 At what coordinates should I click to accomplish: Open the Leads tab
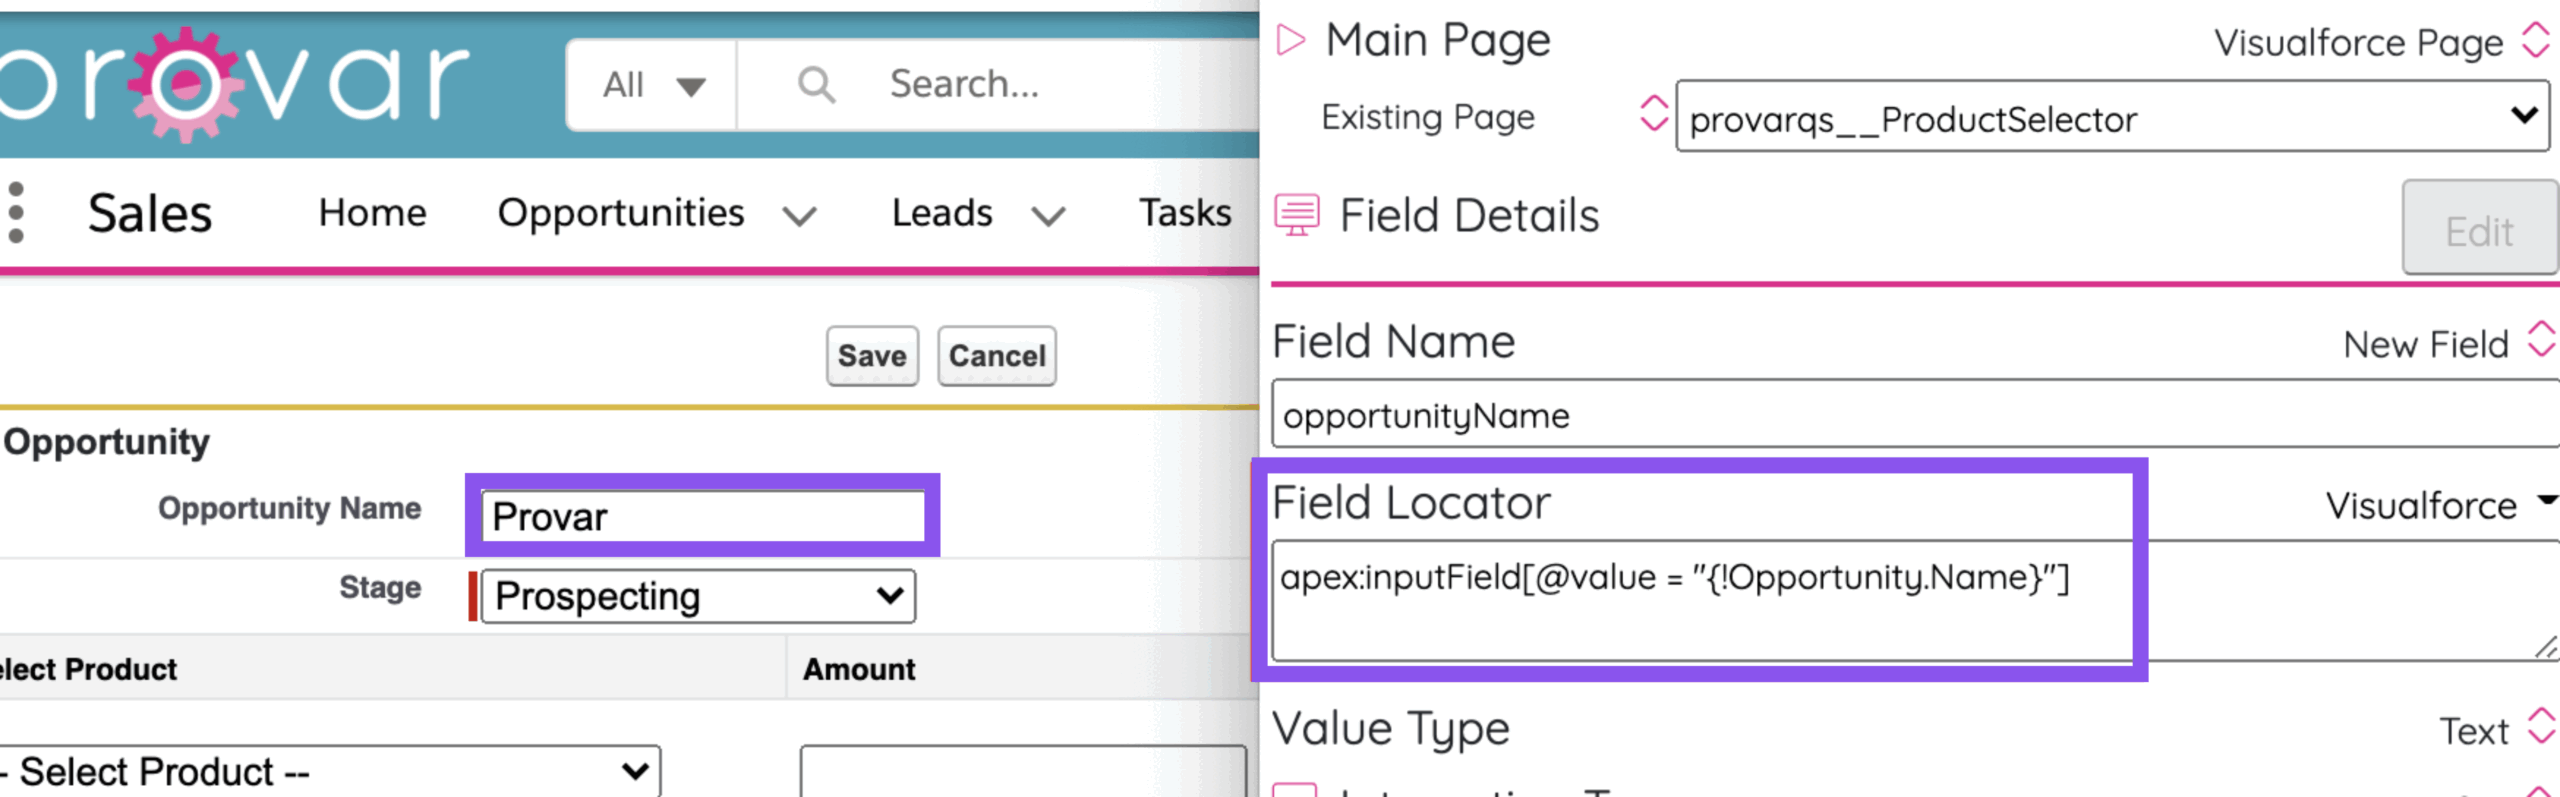tap(942, 213)
